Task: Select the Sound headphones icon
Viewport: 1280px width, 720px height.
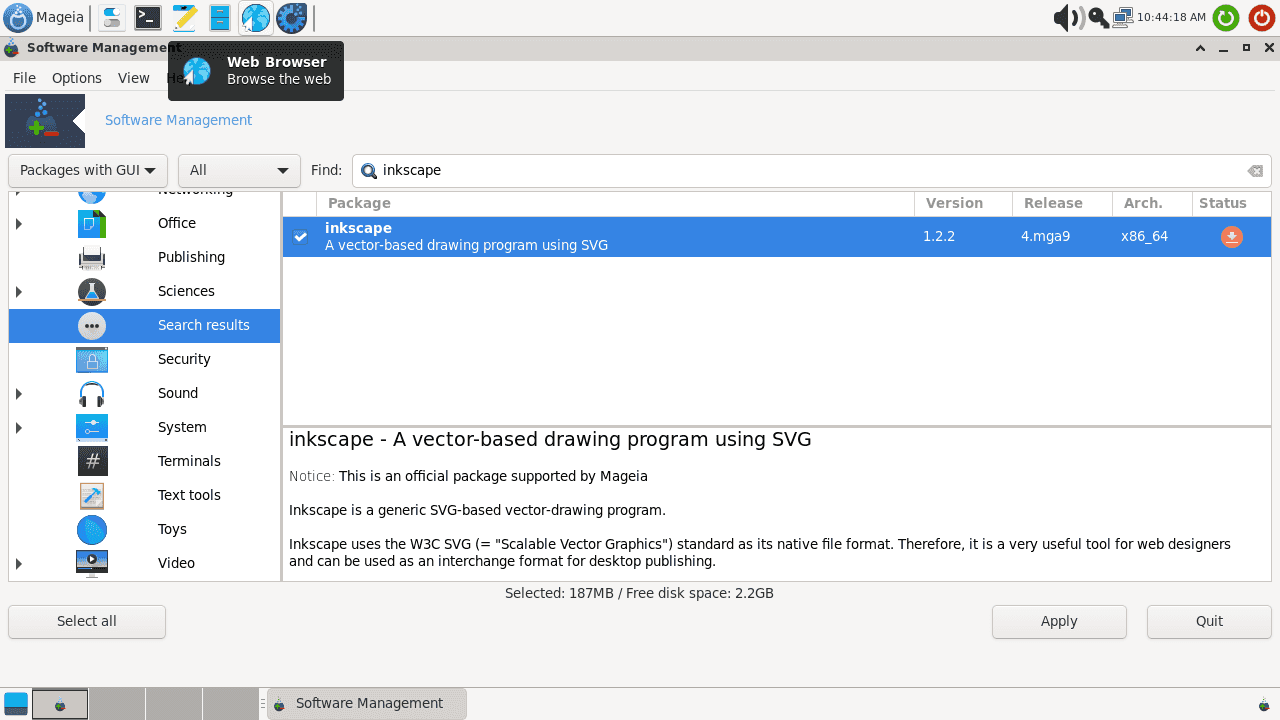Action: tap(92, 393)
